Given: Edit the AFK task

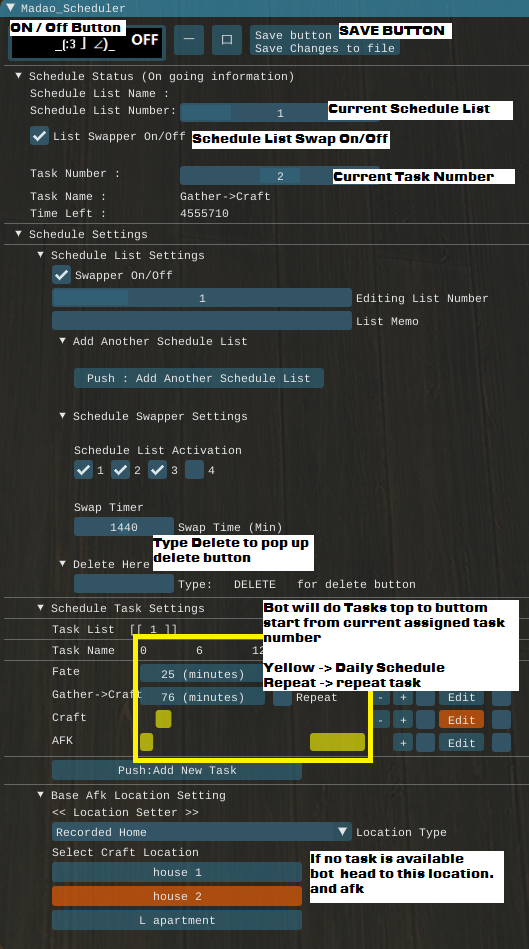Looking at the screenshot, I should coord(461,743).
